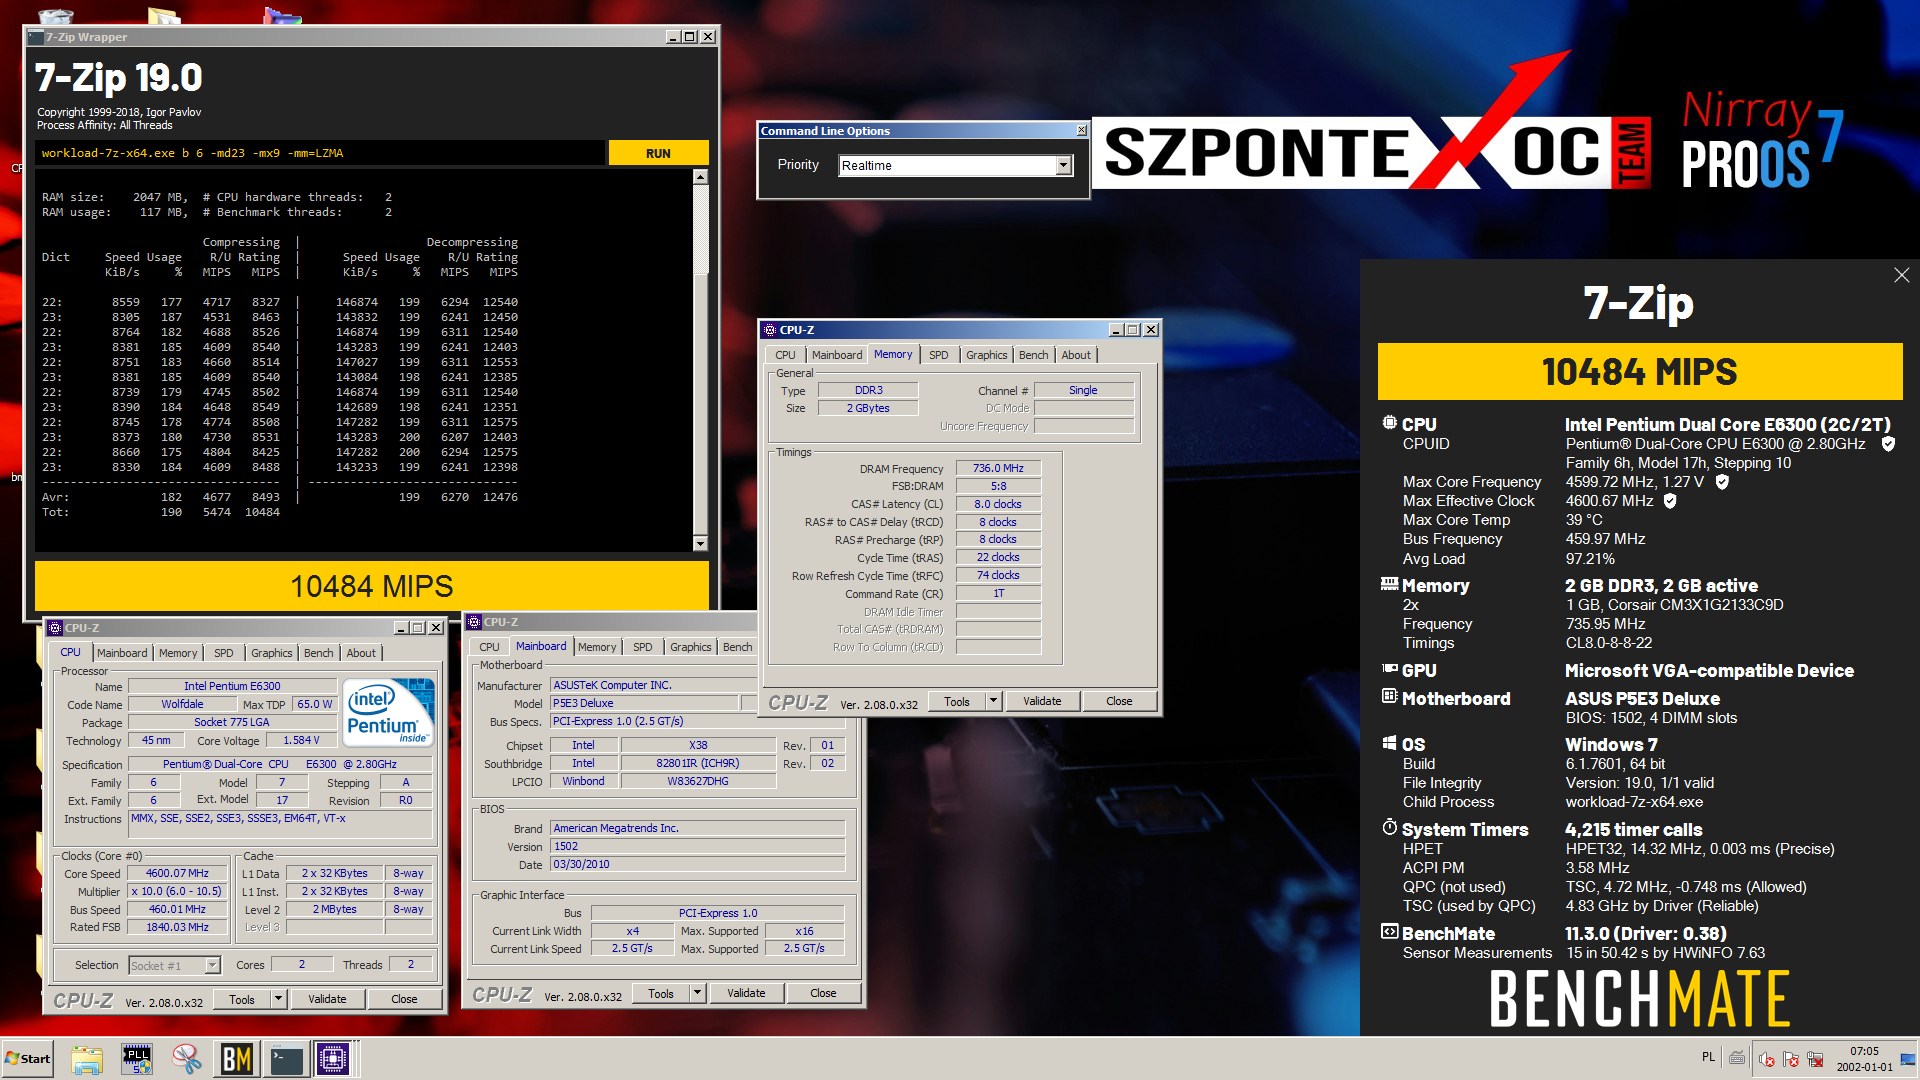
Task: Open the Snipping Tool taskbar icon
Action: coord(186,1059)
